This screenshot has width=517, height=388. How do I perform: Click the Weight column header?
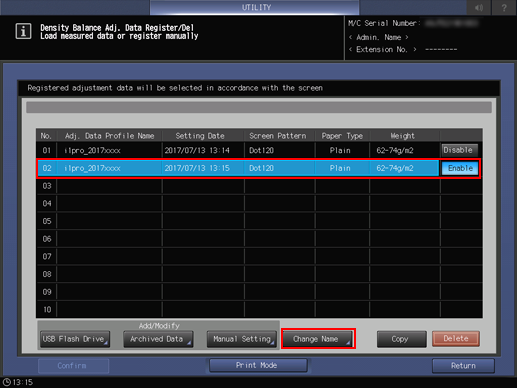pyautogui.click(x=402, y=136)
